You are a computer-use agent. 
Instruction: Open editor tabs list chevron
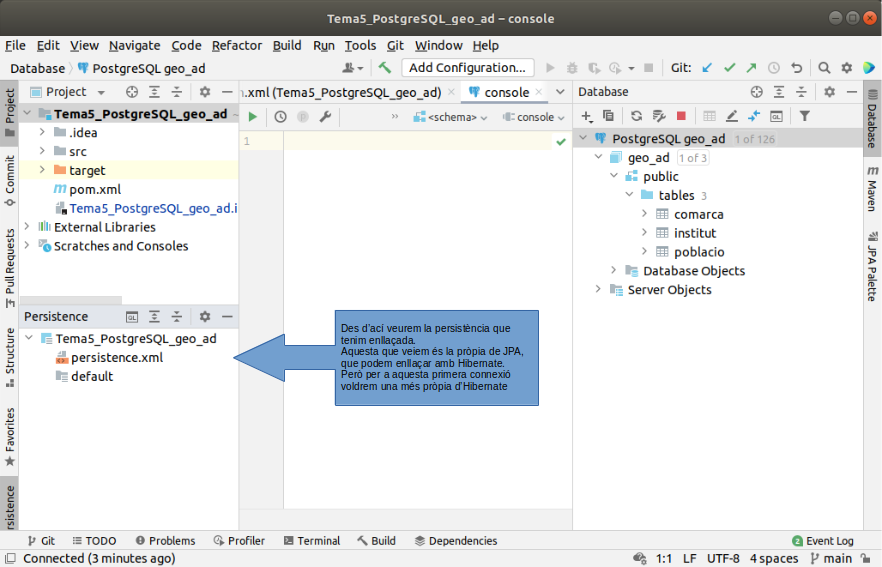pos(560,92)
